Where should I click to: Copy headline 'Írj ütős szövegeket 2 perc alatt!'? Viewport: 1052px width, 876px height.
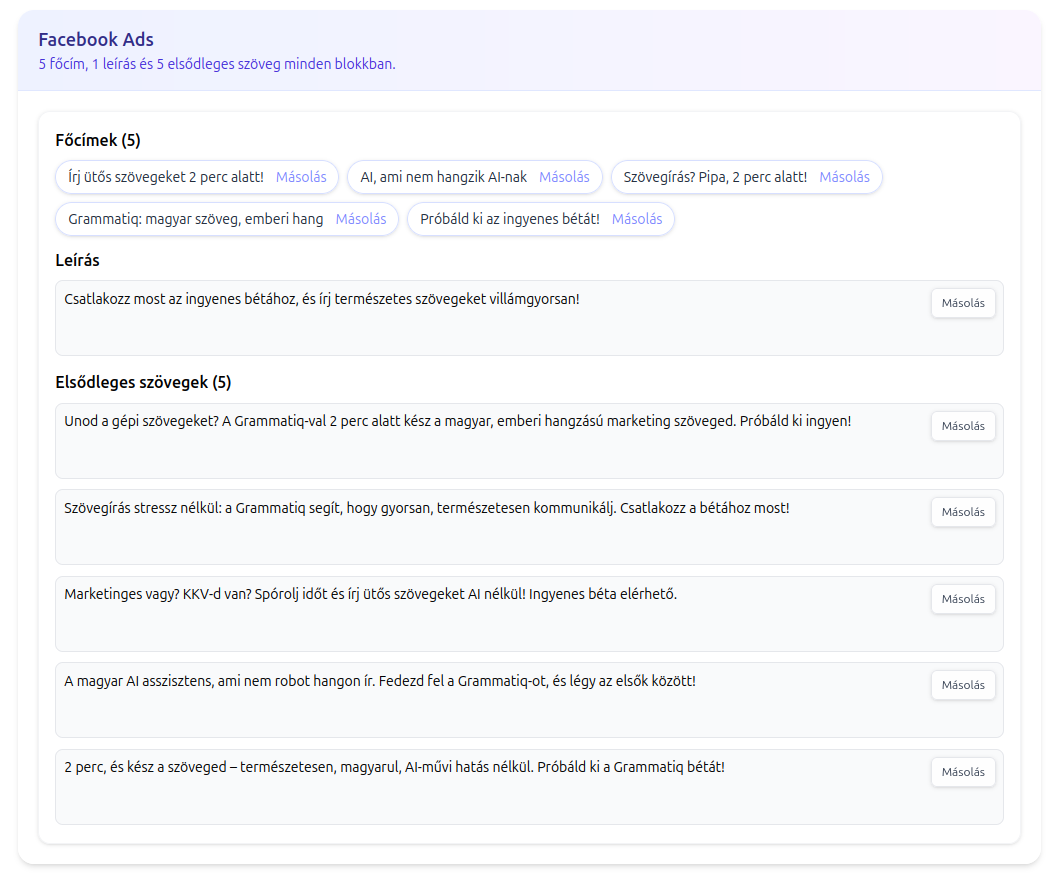coord(301,177)
